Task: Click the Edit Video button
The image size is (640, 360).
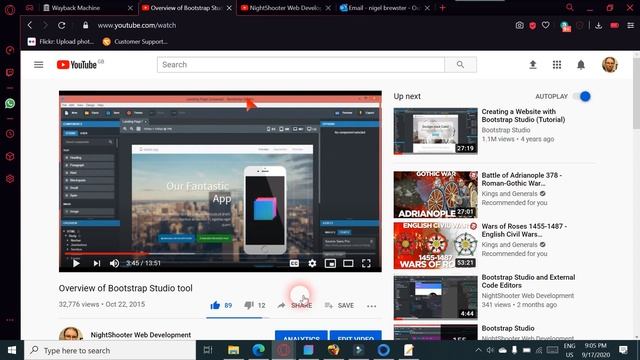Action: pos(356,336)
